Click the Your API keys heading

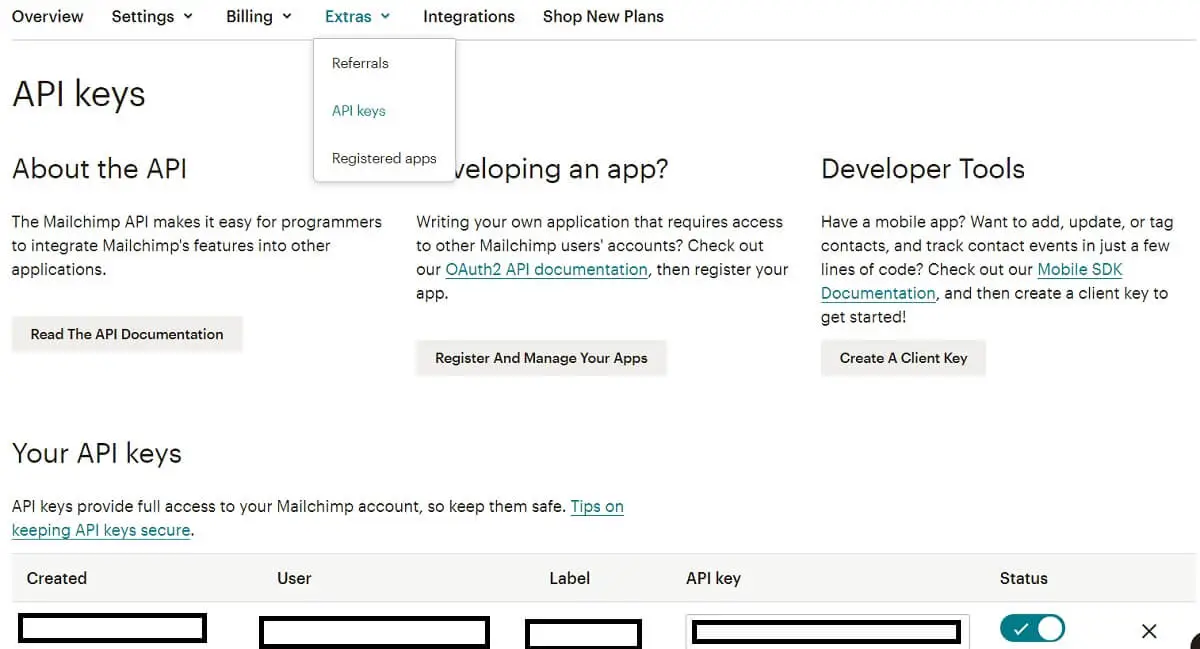pos(97,453)
